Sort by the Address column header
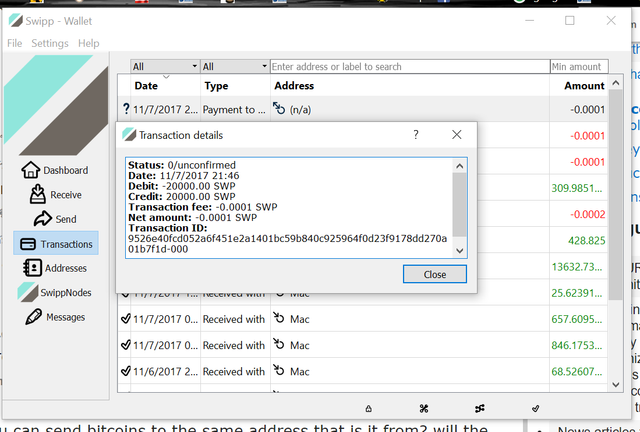 [410, 86]
